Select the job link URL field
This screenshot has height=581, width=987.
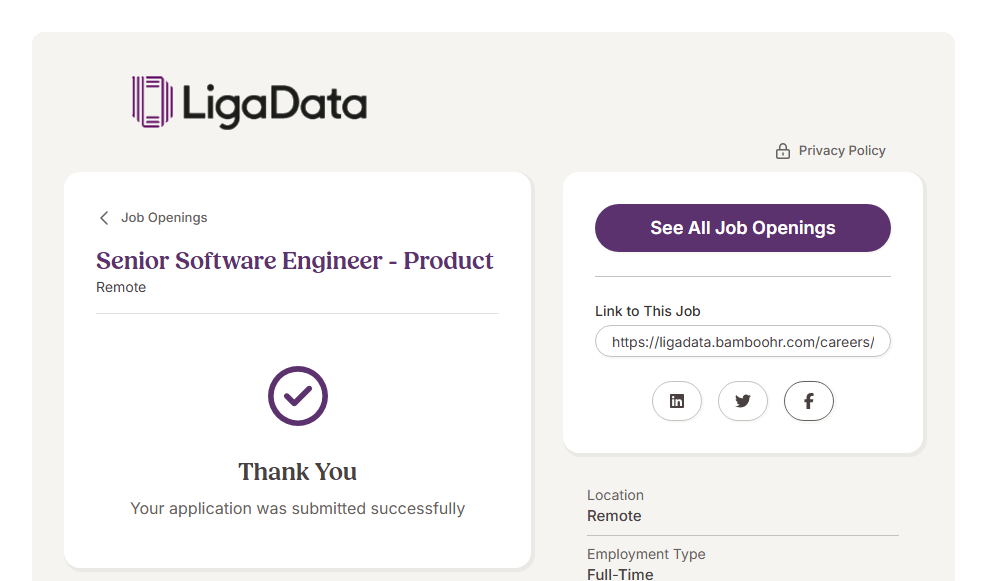click(742, 342)
